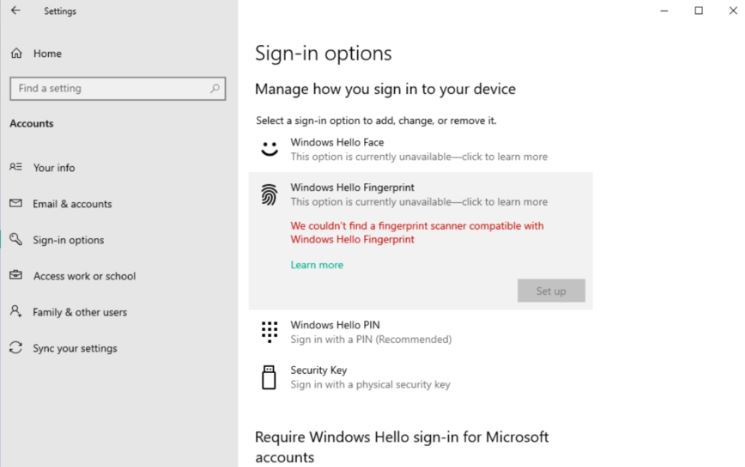
Task: Click the Security Key USB icon
Action: (269, 377)
